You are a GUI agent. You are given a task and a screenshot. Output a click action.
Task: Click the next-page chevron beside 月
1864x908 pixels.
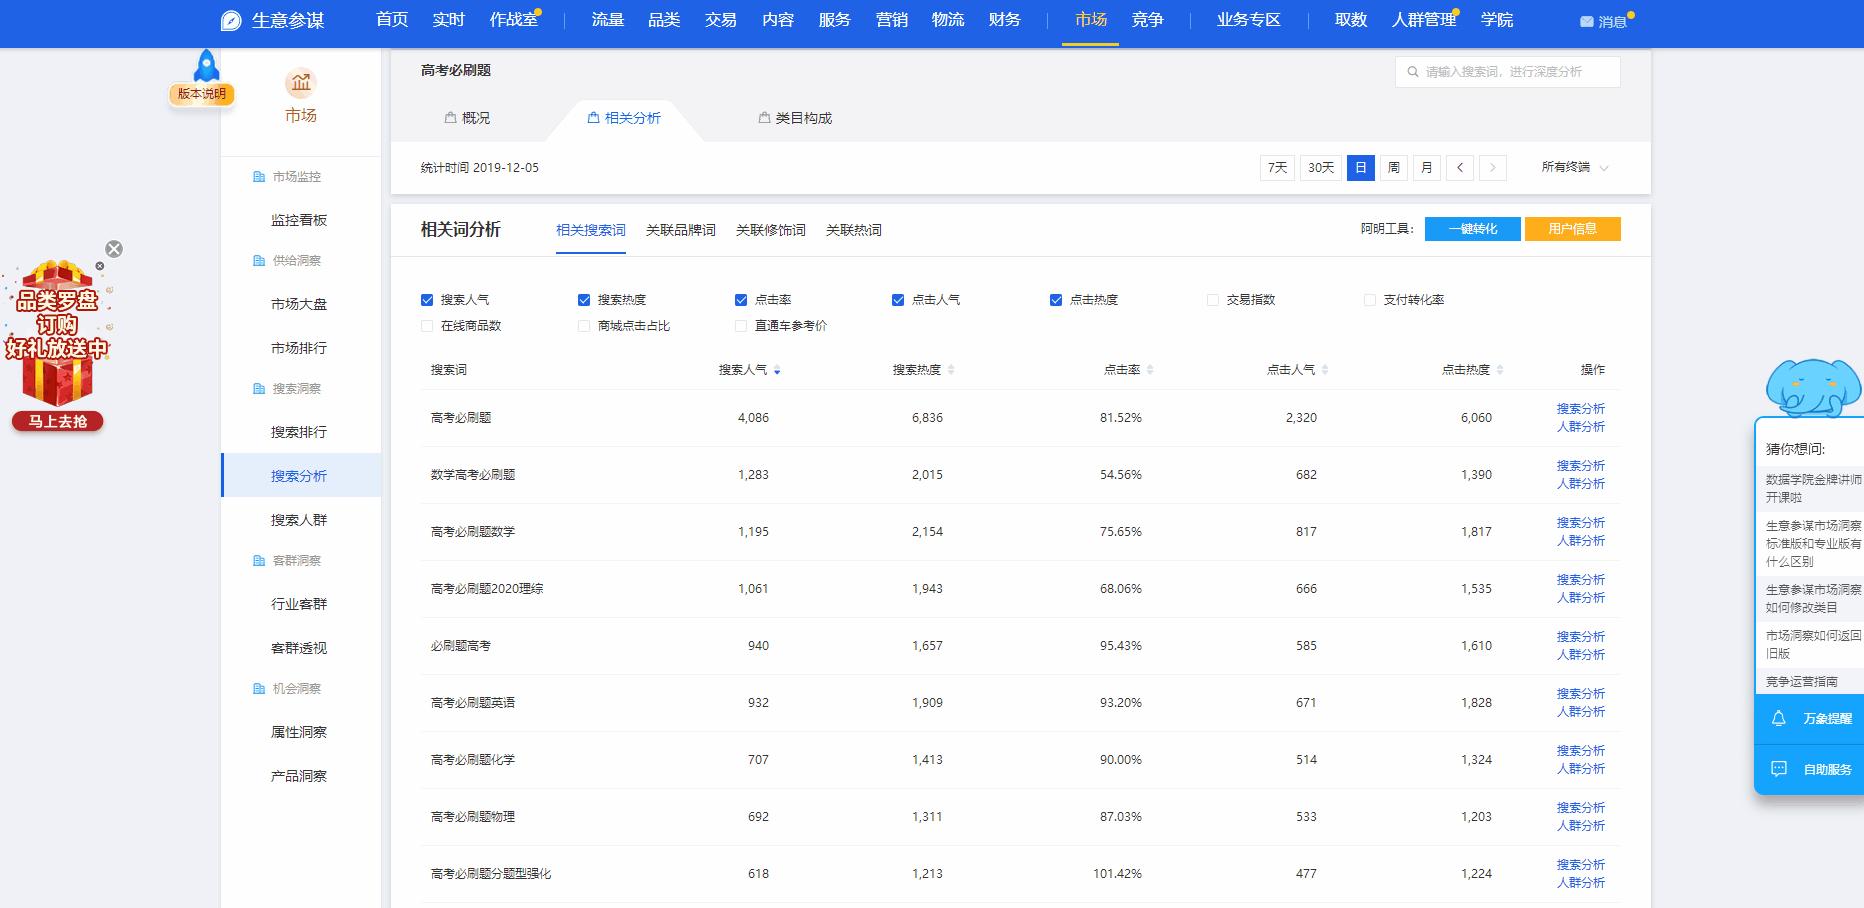tap(1493, 168)
